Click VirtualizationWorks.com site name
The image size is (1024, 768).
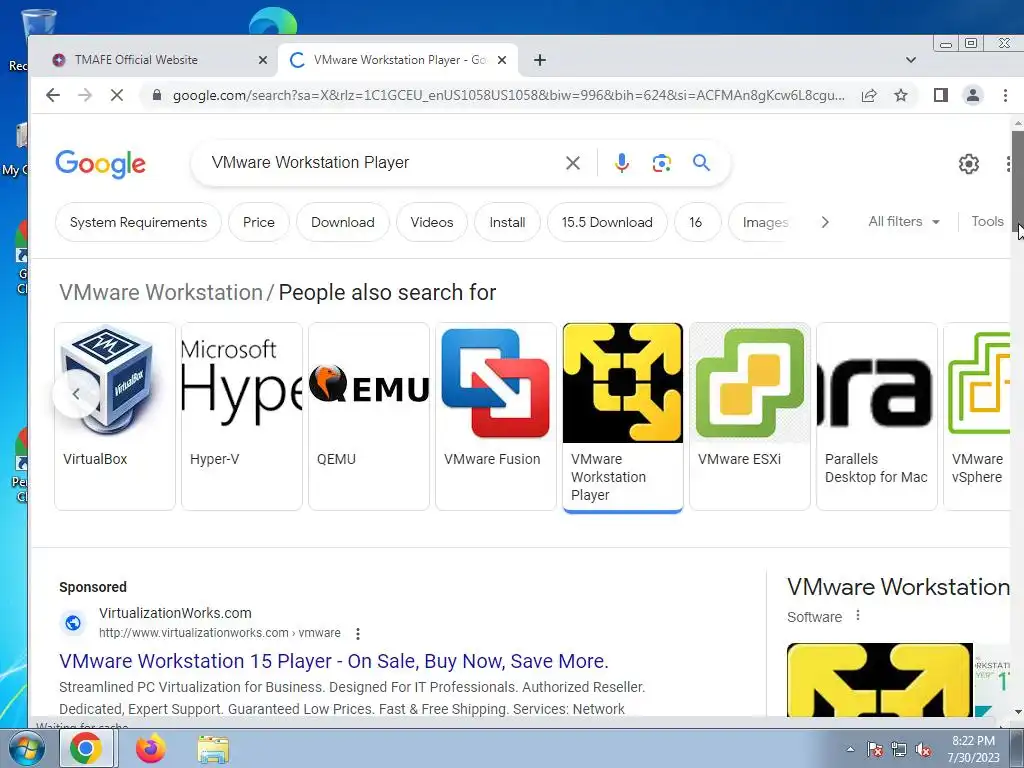[x=175, y=613]
